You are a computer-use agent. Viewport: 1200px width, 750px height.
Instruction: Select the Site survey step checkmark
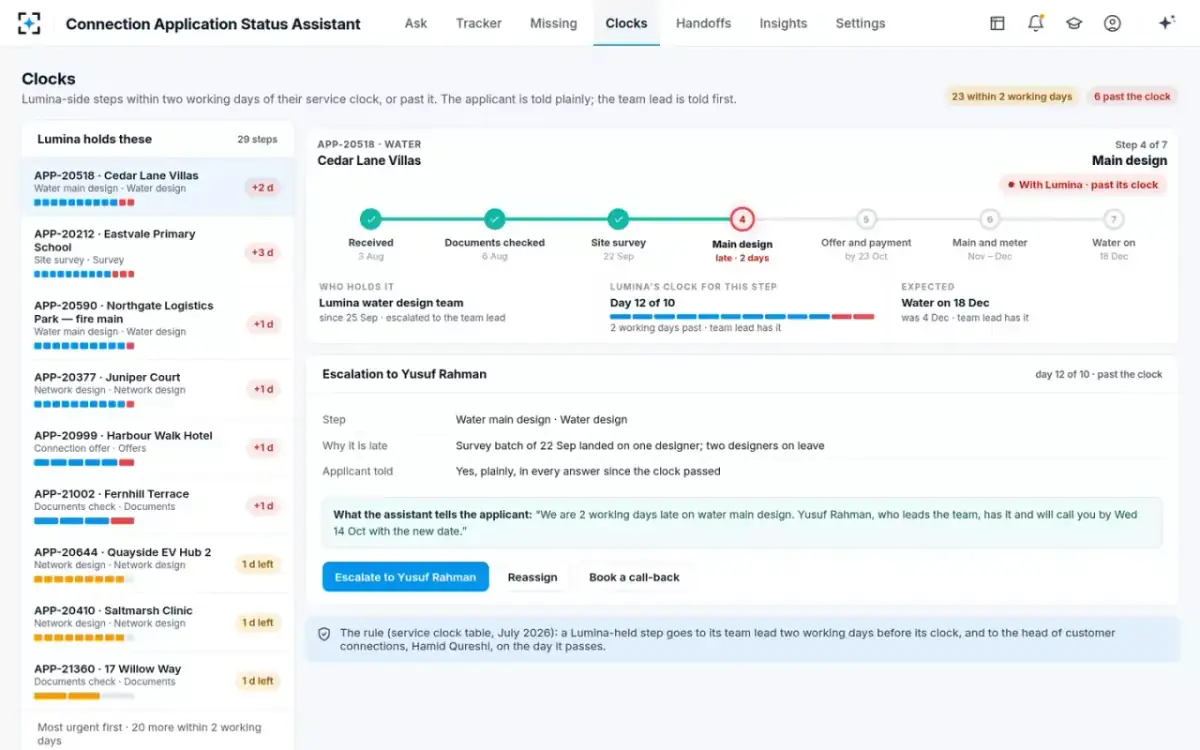click(618, 219)
